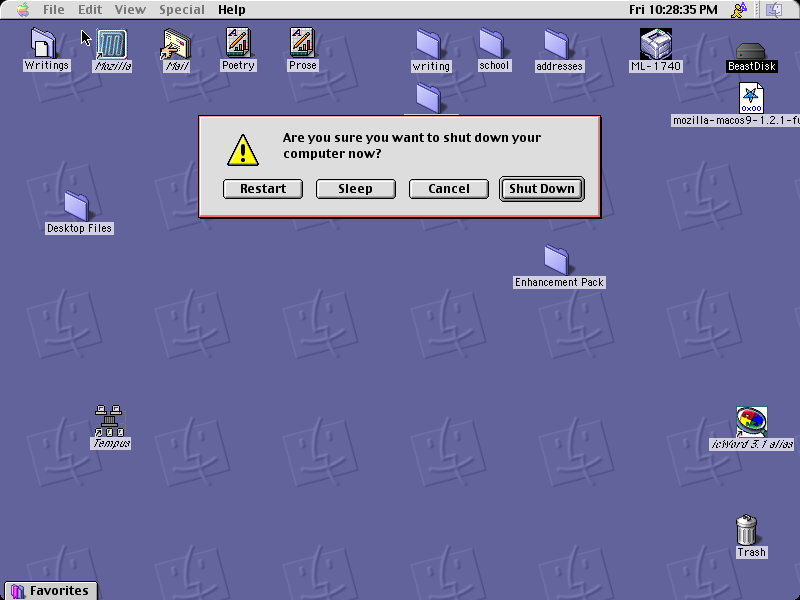Screen dimensions: 800x600
Task: Select the Mail alias icon
Action: [177, 44]
